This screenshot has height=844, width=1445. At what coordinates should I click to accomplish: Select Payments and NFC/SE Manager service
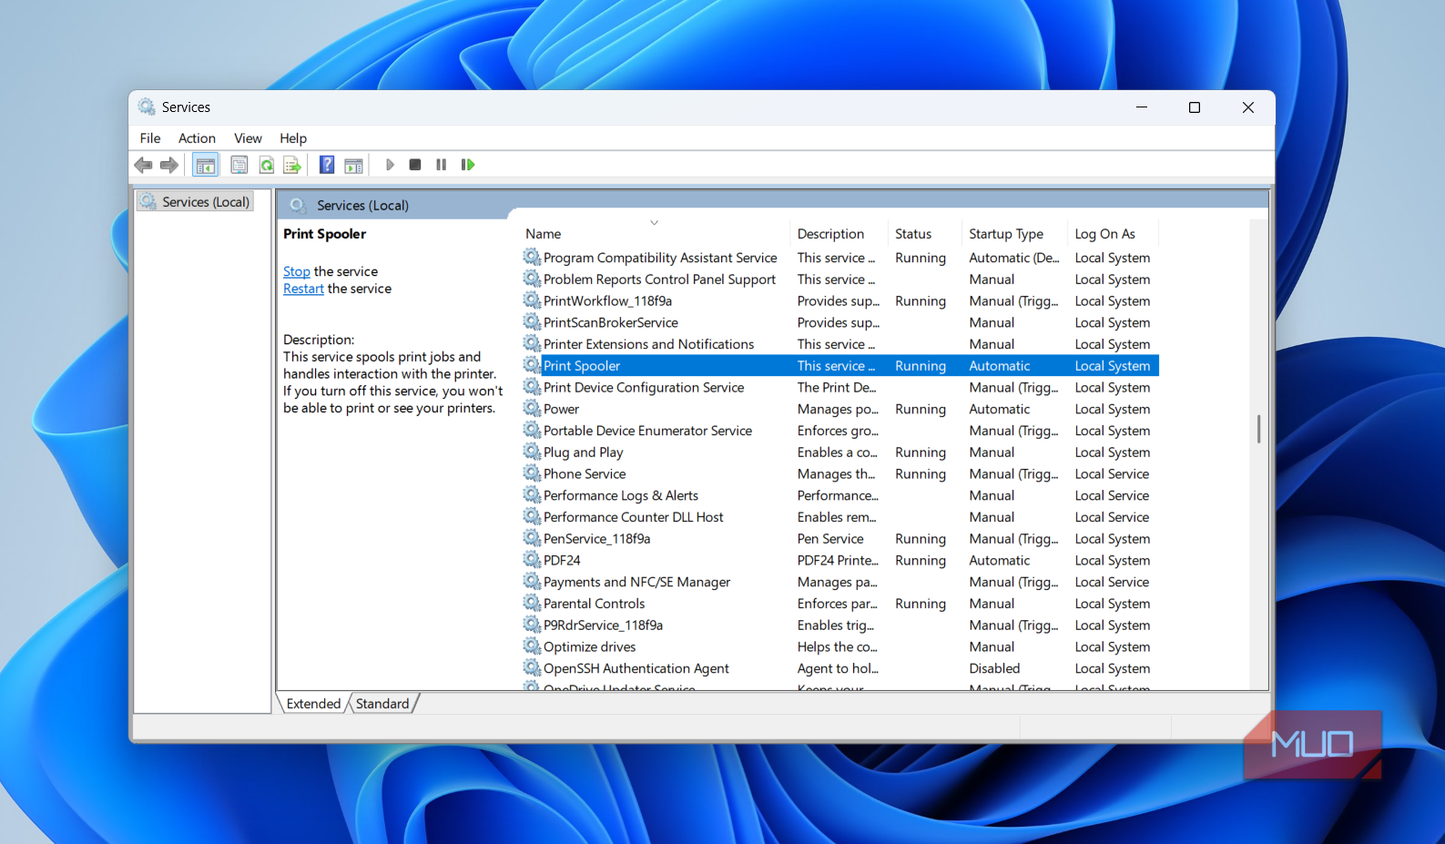click(839, 582)
